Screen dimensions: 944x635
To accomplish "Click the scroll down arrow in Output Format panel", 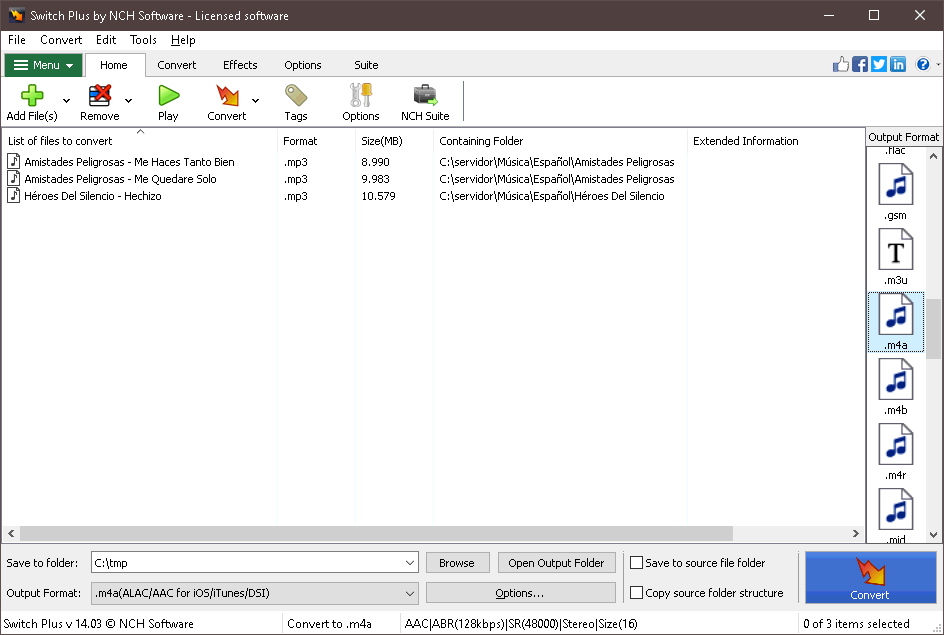I will 933,534.
